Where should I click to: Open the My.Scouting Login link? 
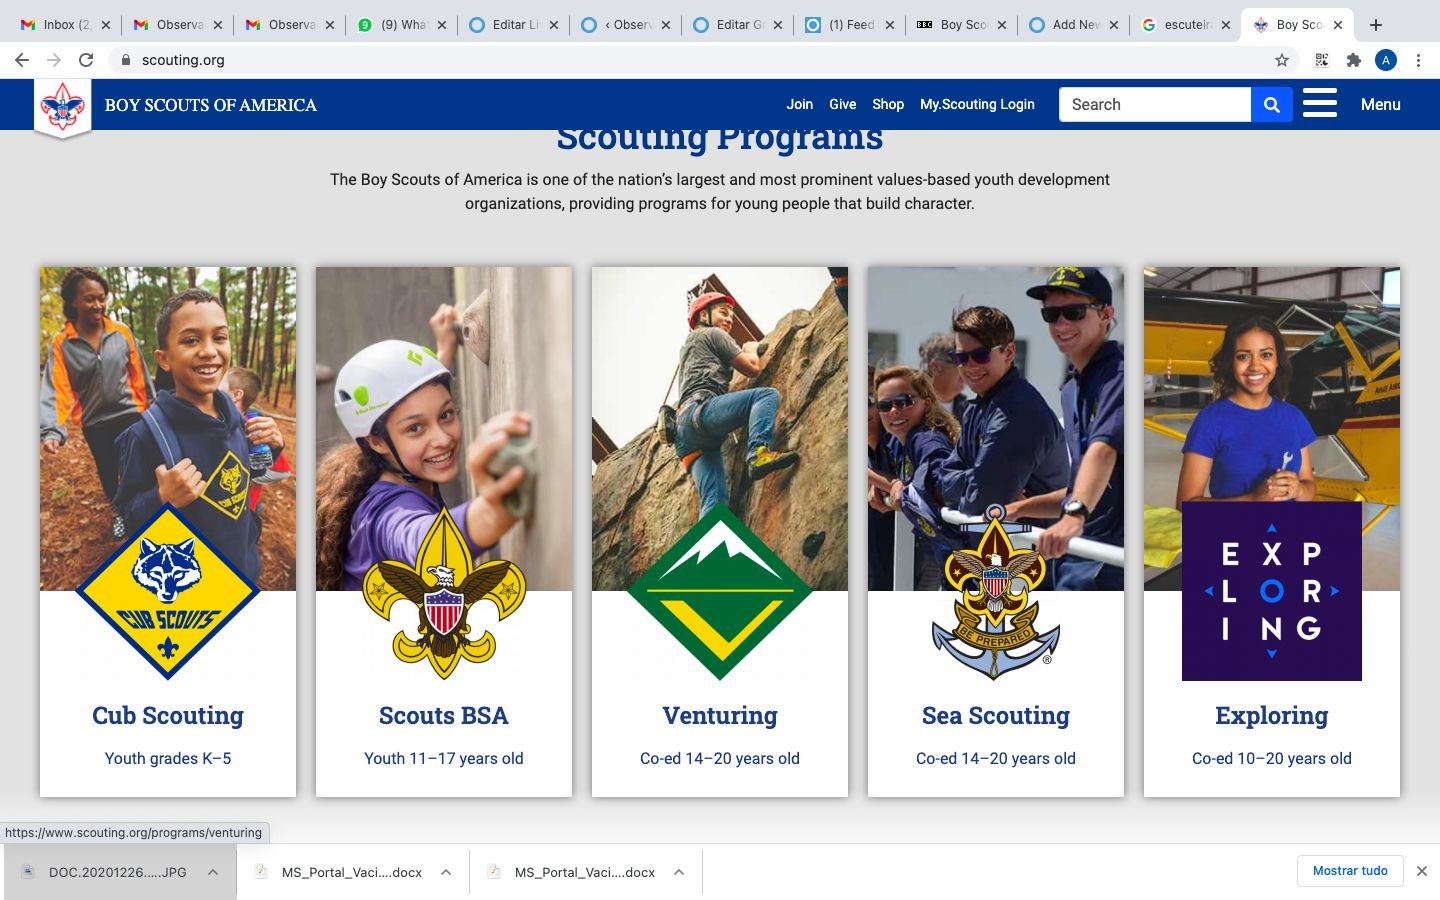[977, 104]
